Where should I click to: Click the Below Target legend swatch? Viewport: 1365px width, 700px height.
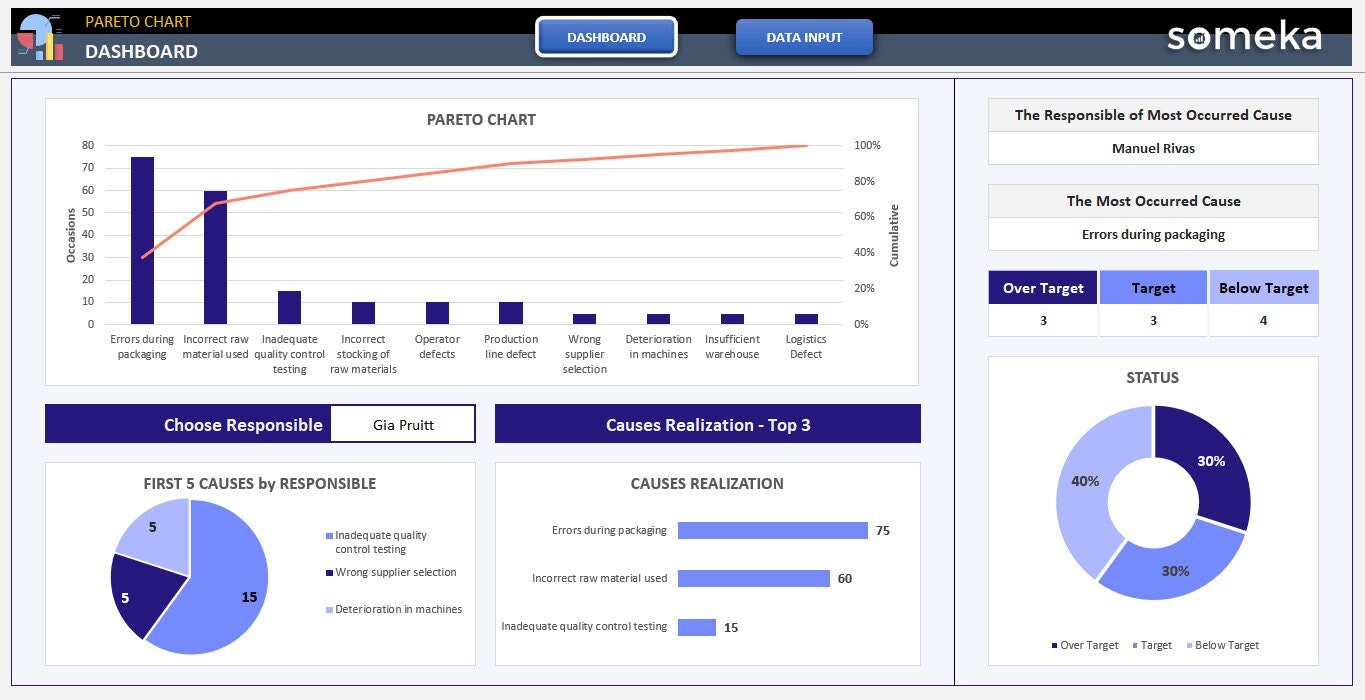click(x=1190, y=645)
